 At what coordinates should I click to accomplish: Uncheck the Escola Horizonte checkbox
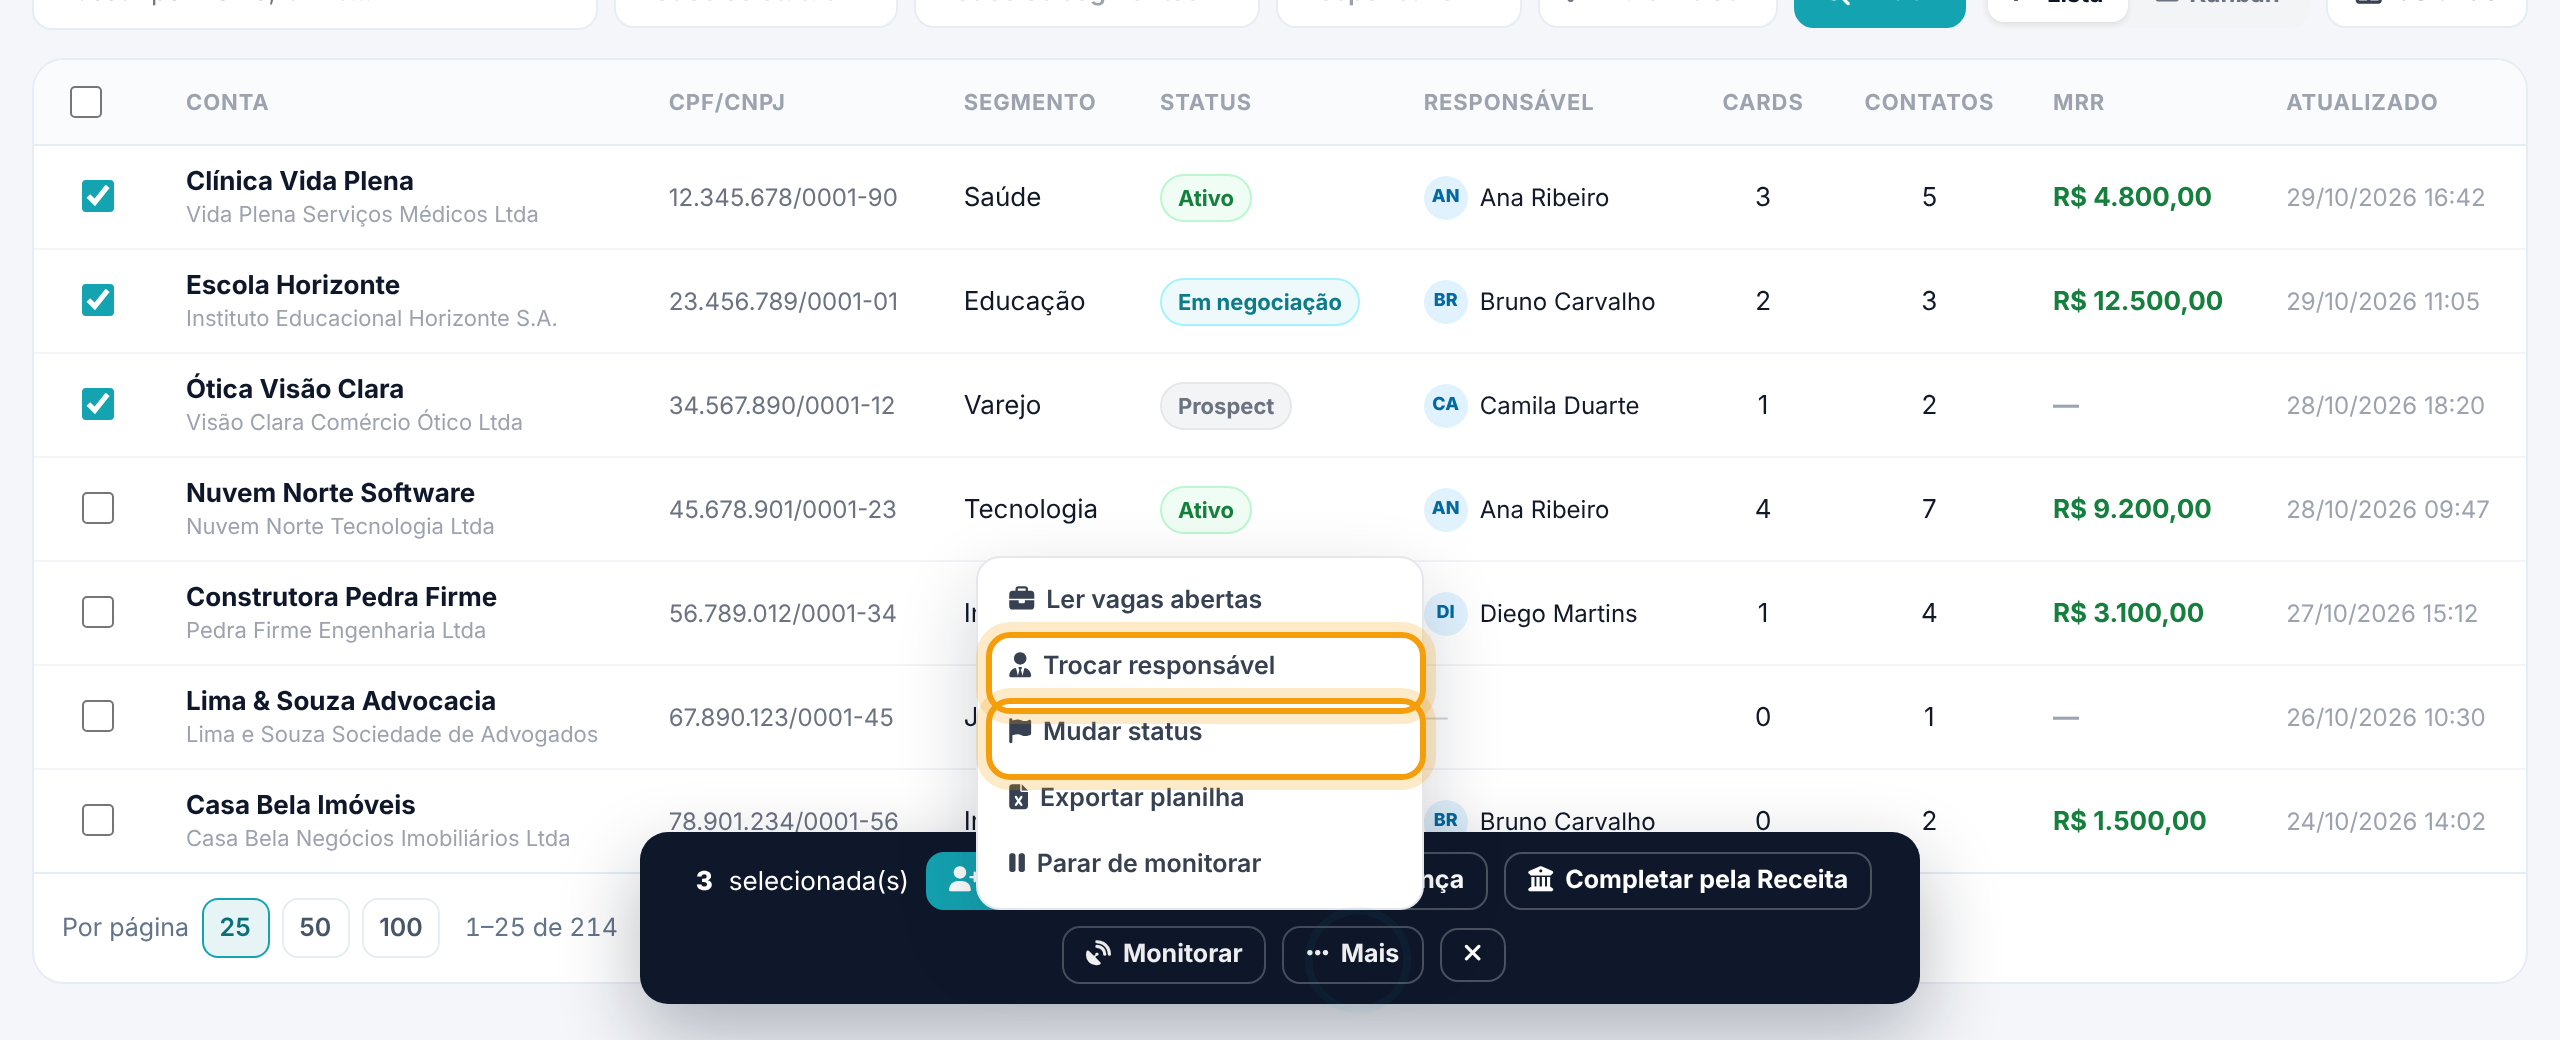click(98, 300)
